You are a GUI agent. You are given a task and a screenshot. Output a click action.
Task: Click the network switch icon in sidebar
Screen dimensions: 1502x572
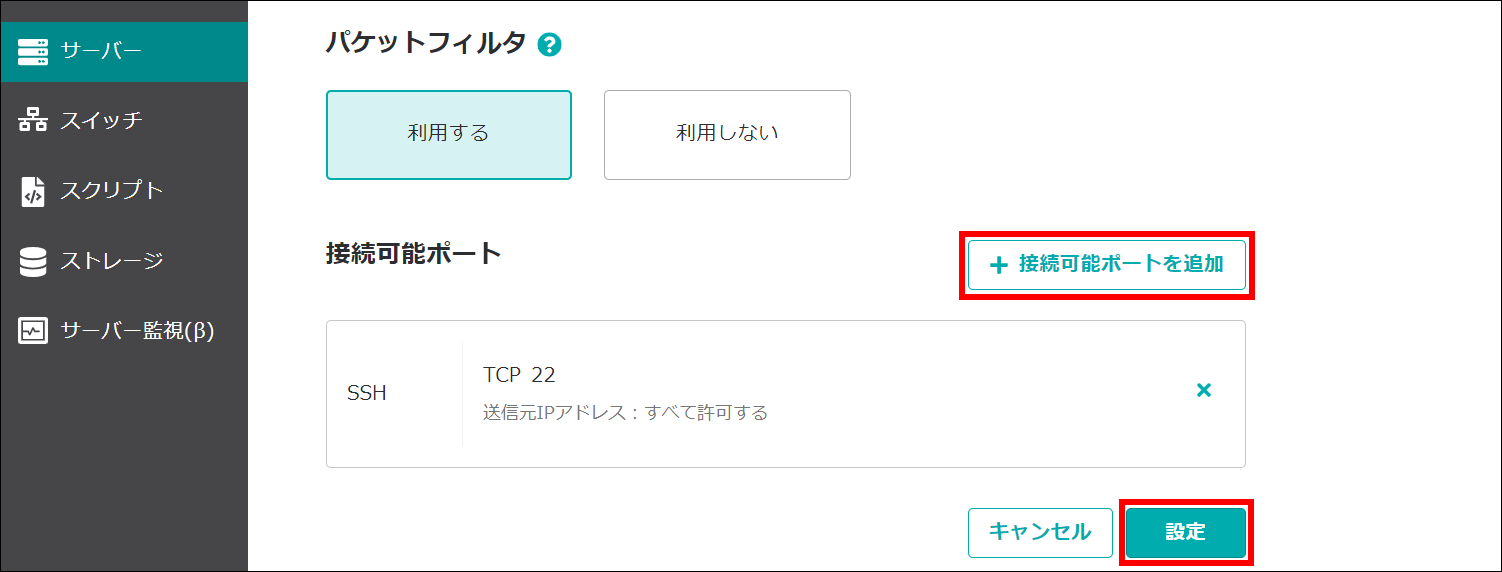point(33,121)
